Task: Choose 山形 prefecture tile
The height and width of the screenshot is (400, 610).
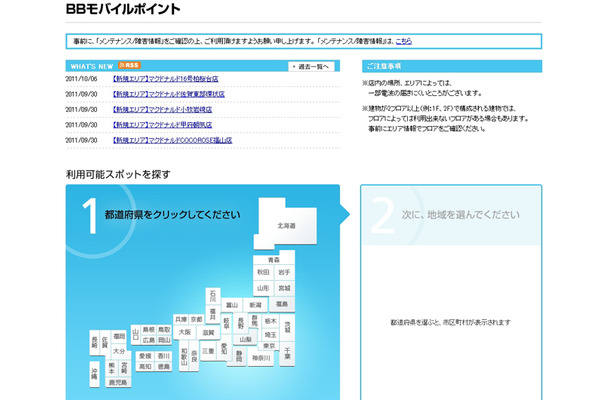Action: 263,288
